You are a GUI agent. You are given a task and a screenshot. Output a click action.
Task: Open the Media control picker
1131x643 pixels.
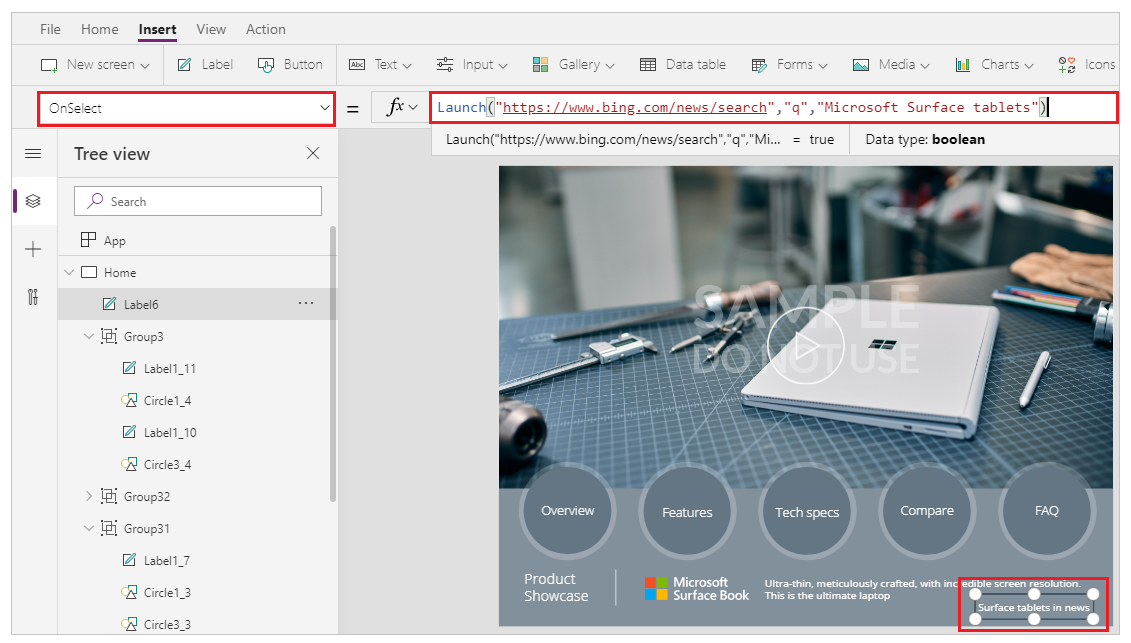pos(890,63)
